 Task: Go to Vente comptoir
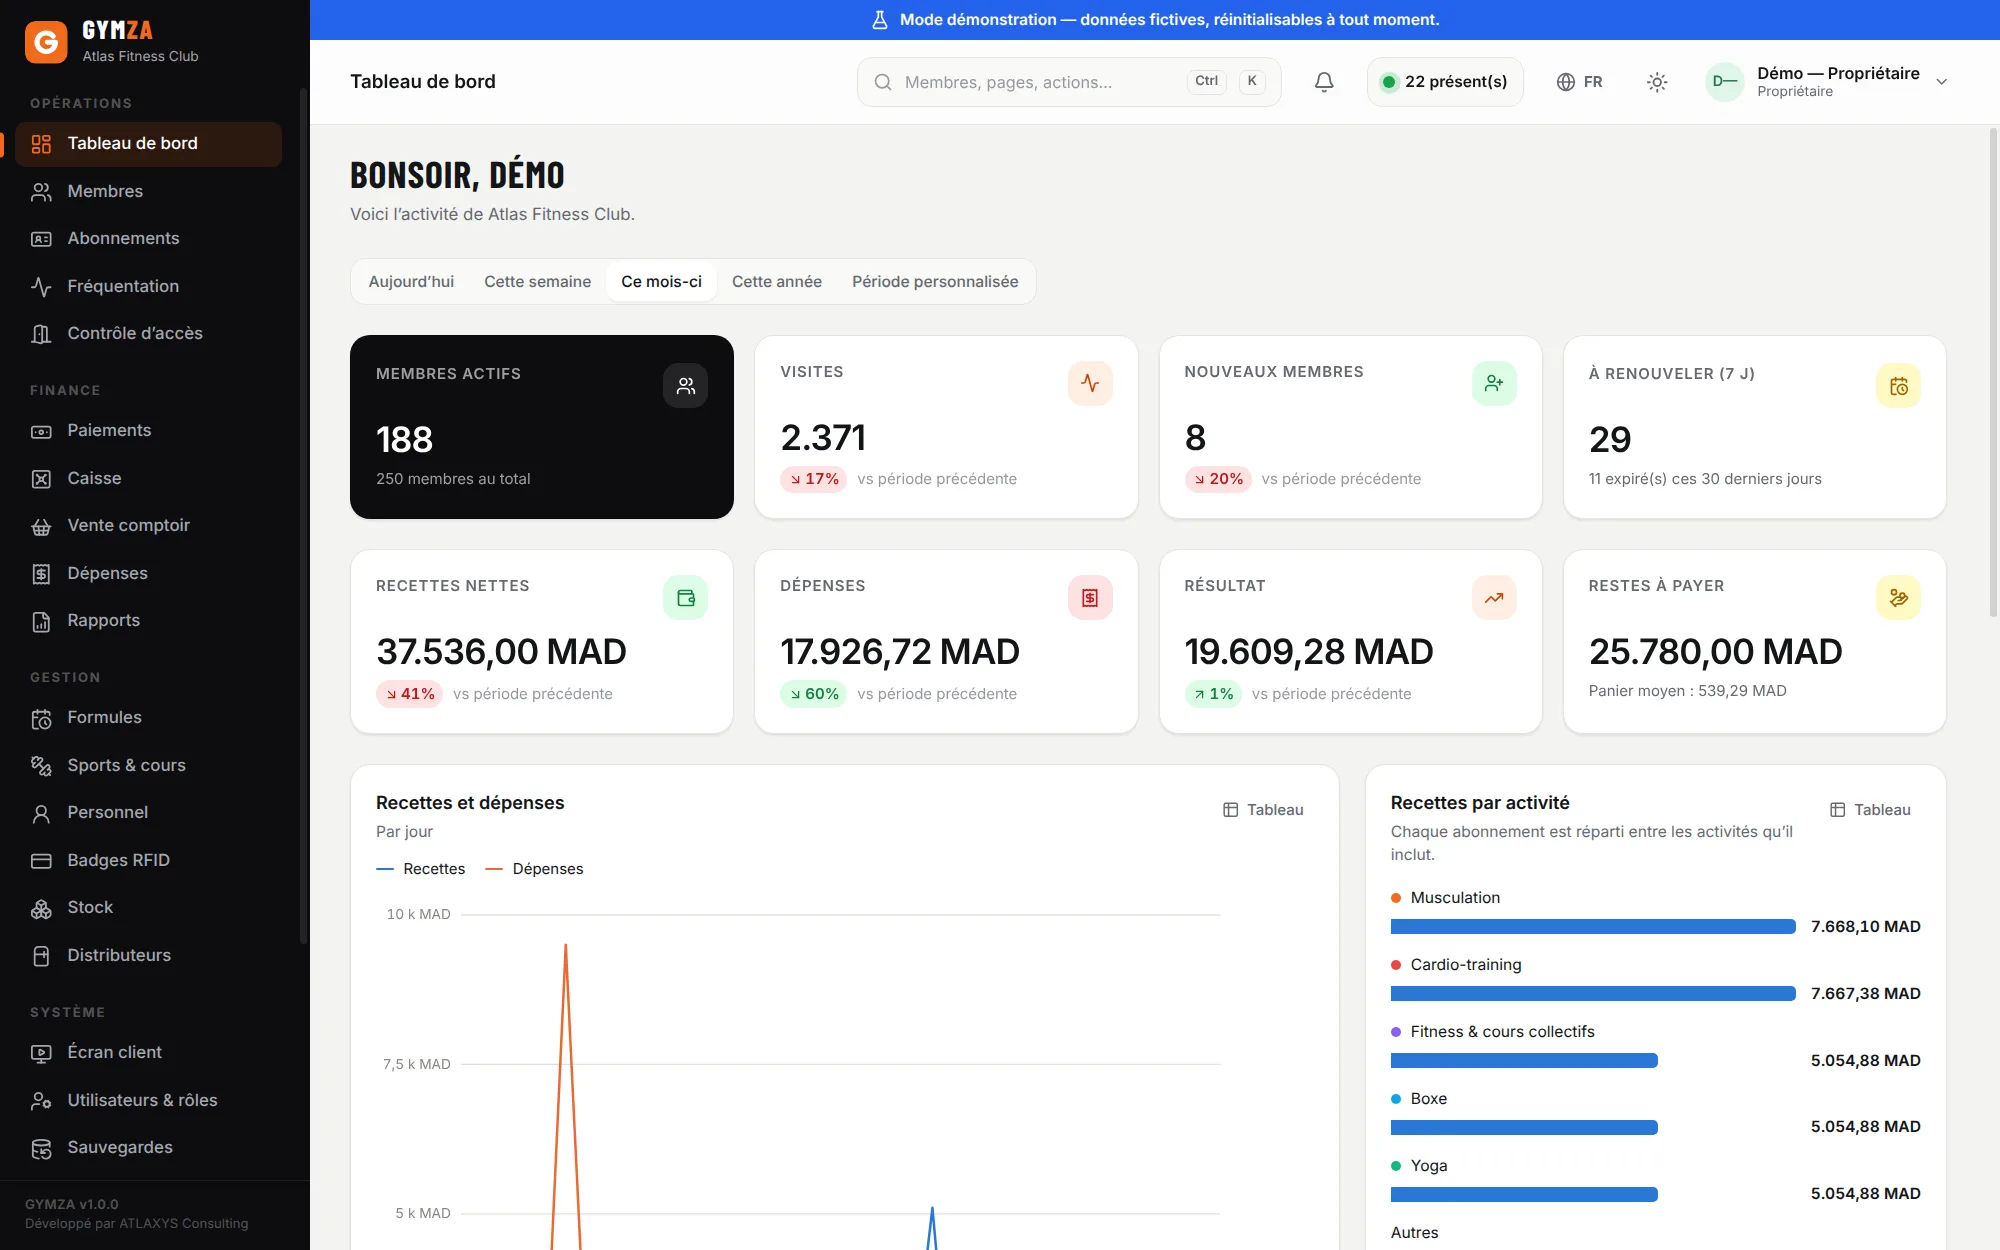(x=148, y=525)
